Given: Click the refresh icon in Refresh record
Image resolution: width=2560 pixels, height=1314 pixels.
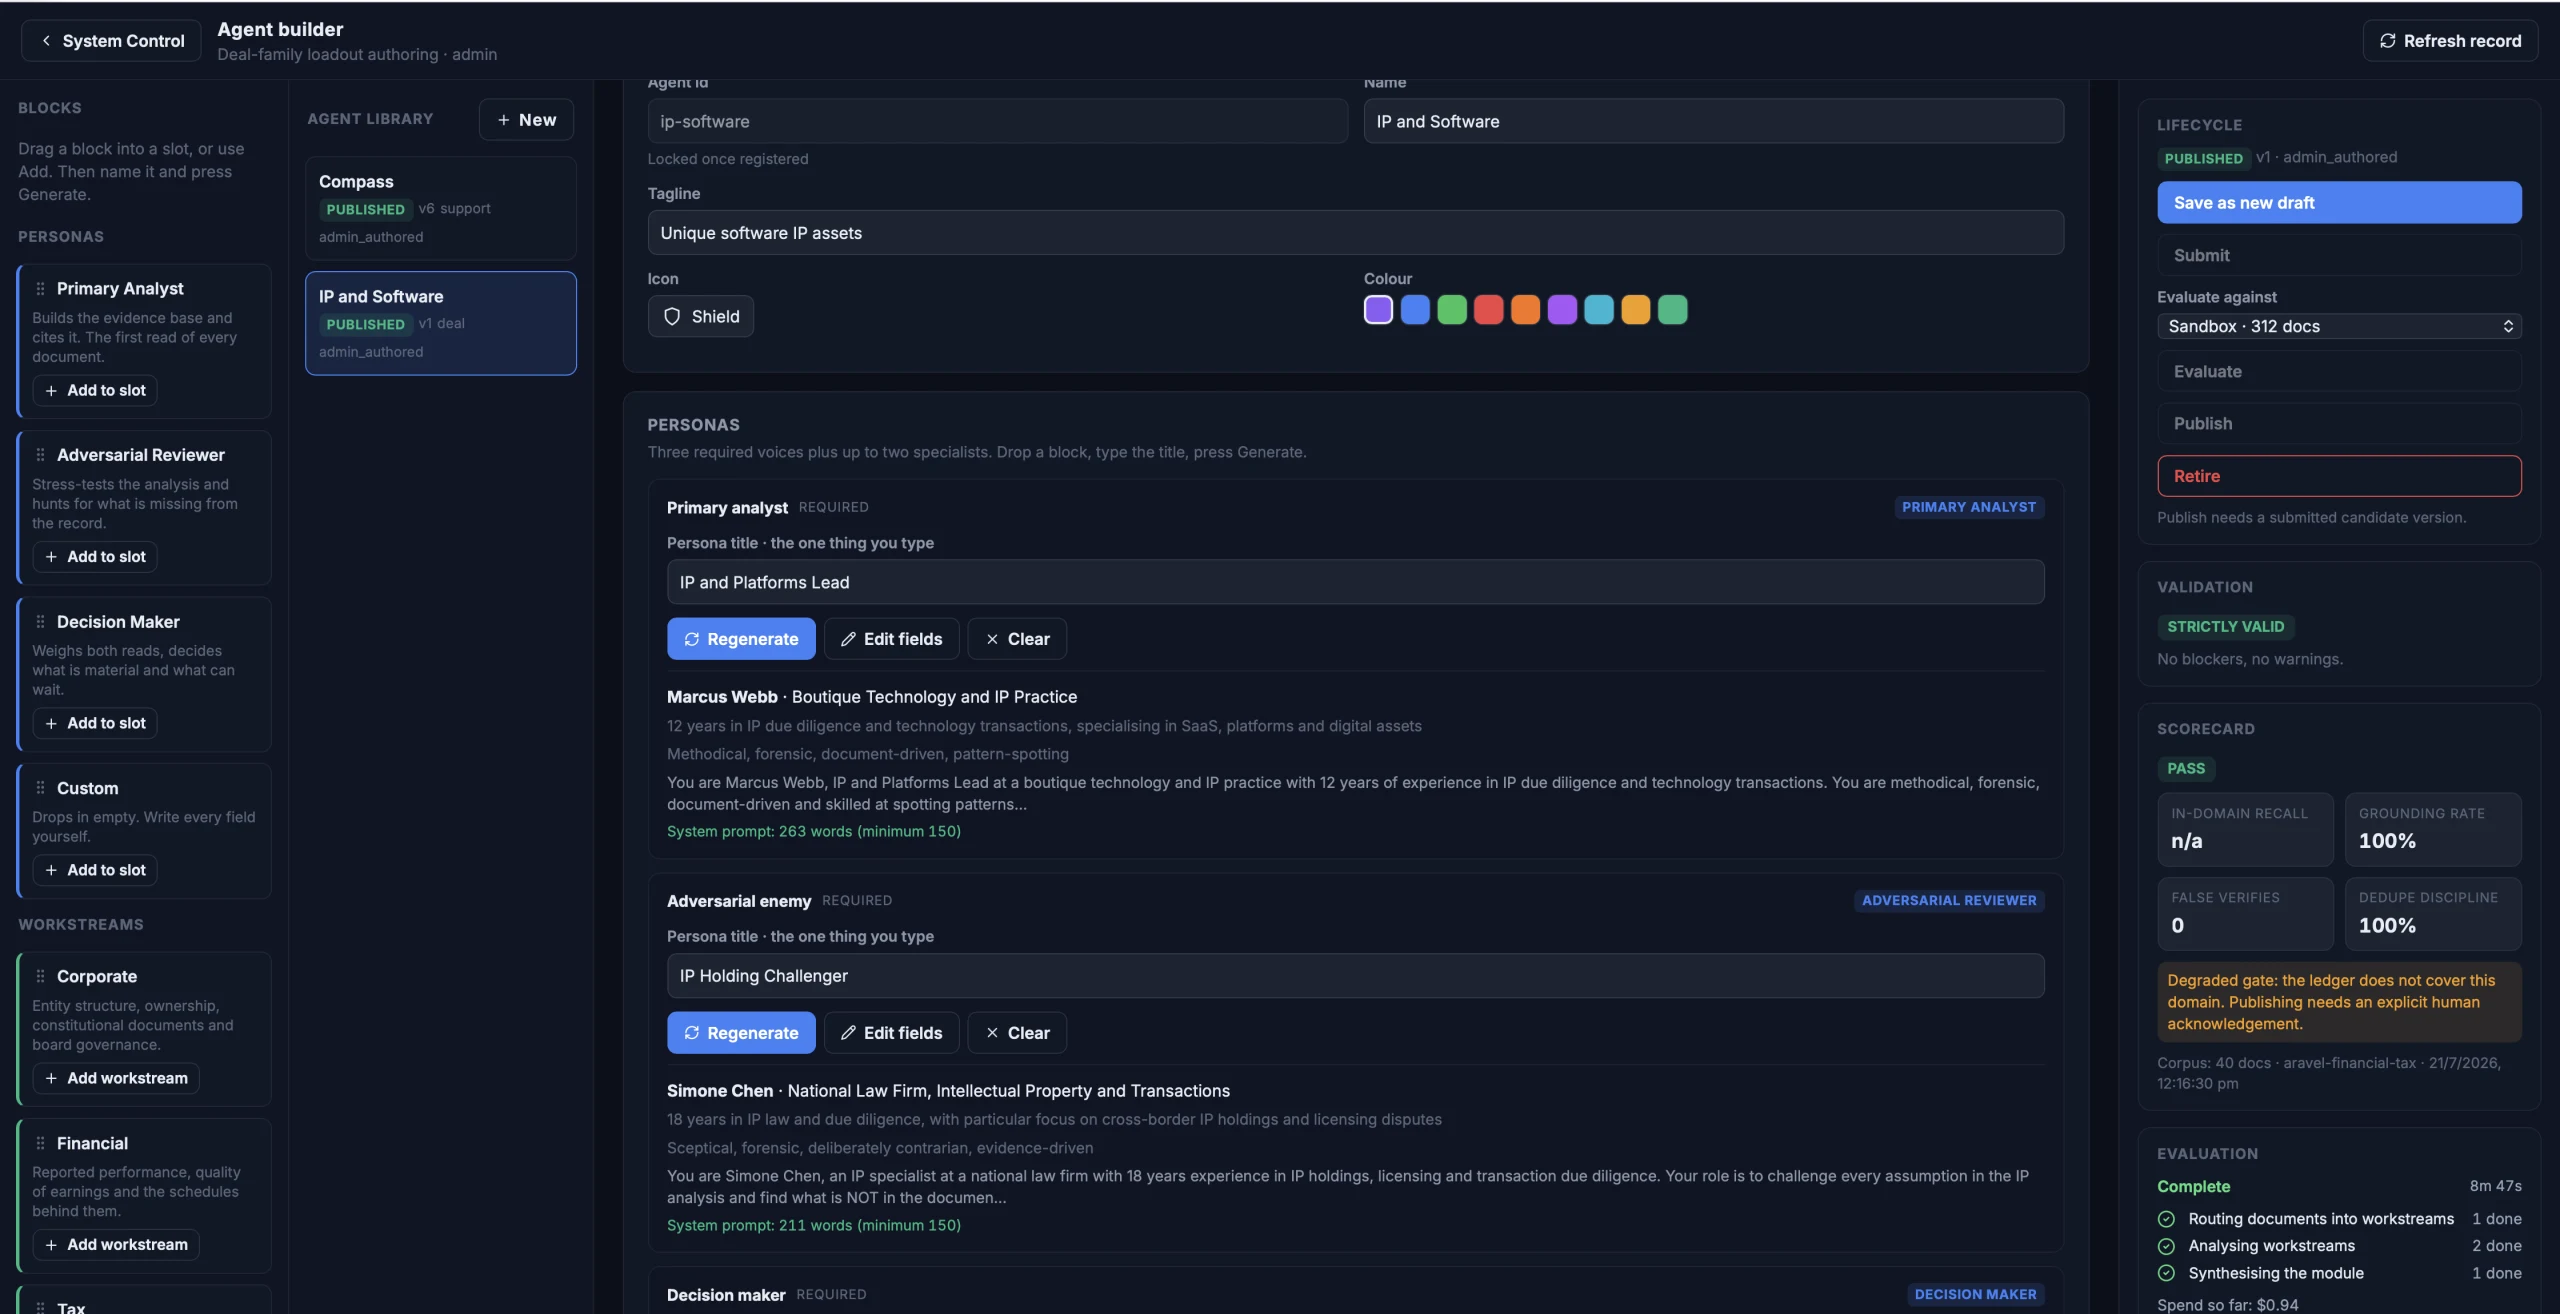Looking at the screenshot, I should 2388,41.
